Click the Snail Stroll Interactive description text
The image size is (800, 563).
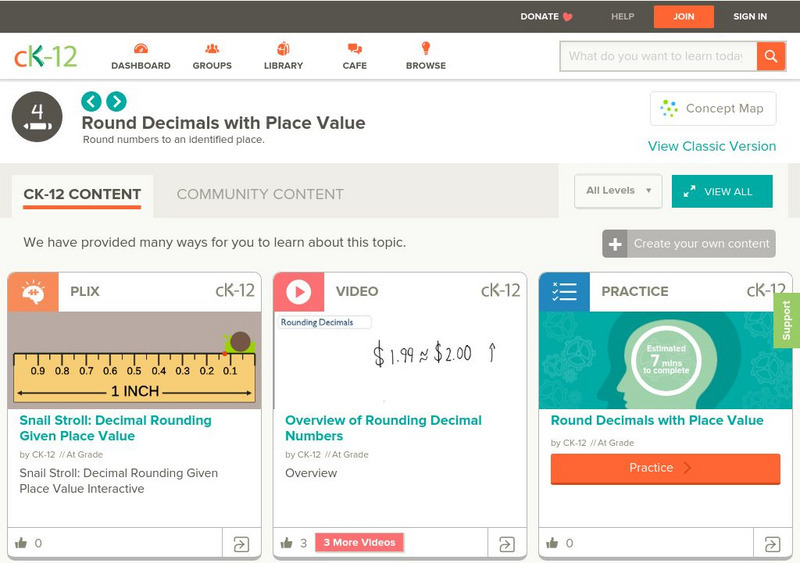[118, 481]
